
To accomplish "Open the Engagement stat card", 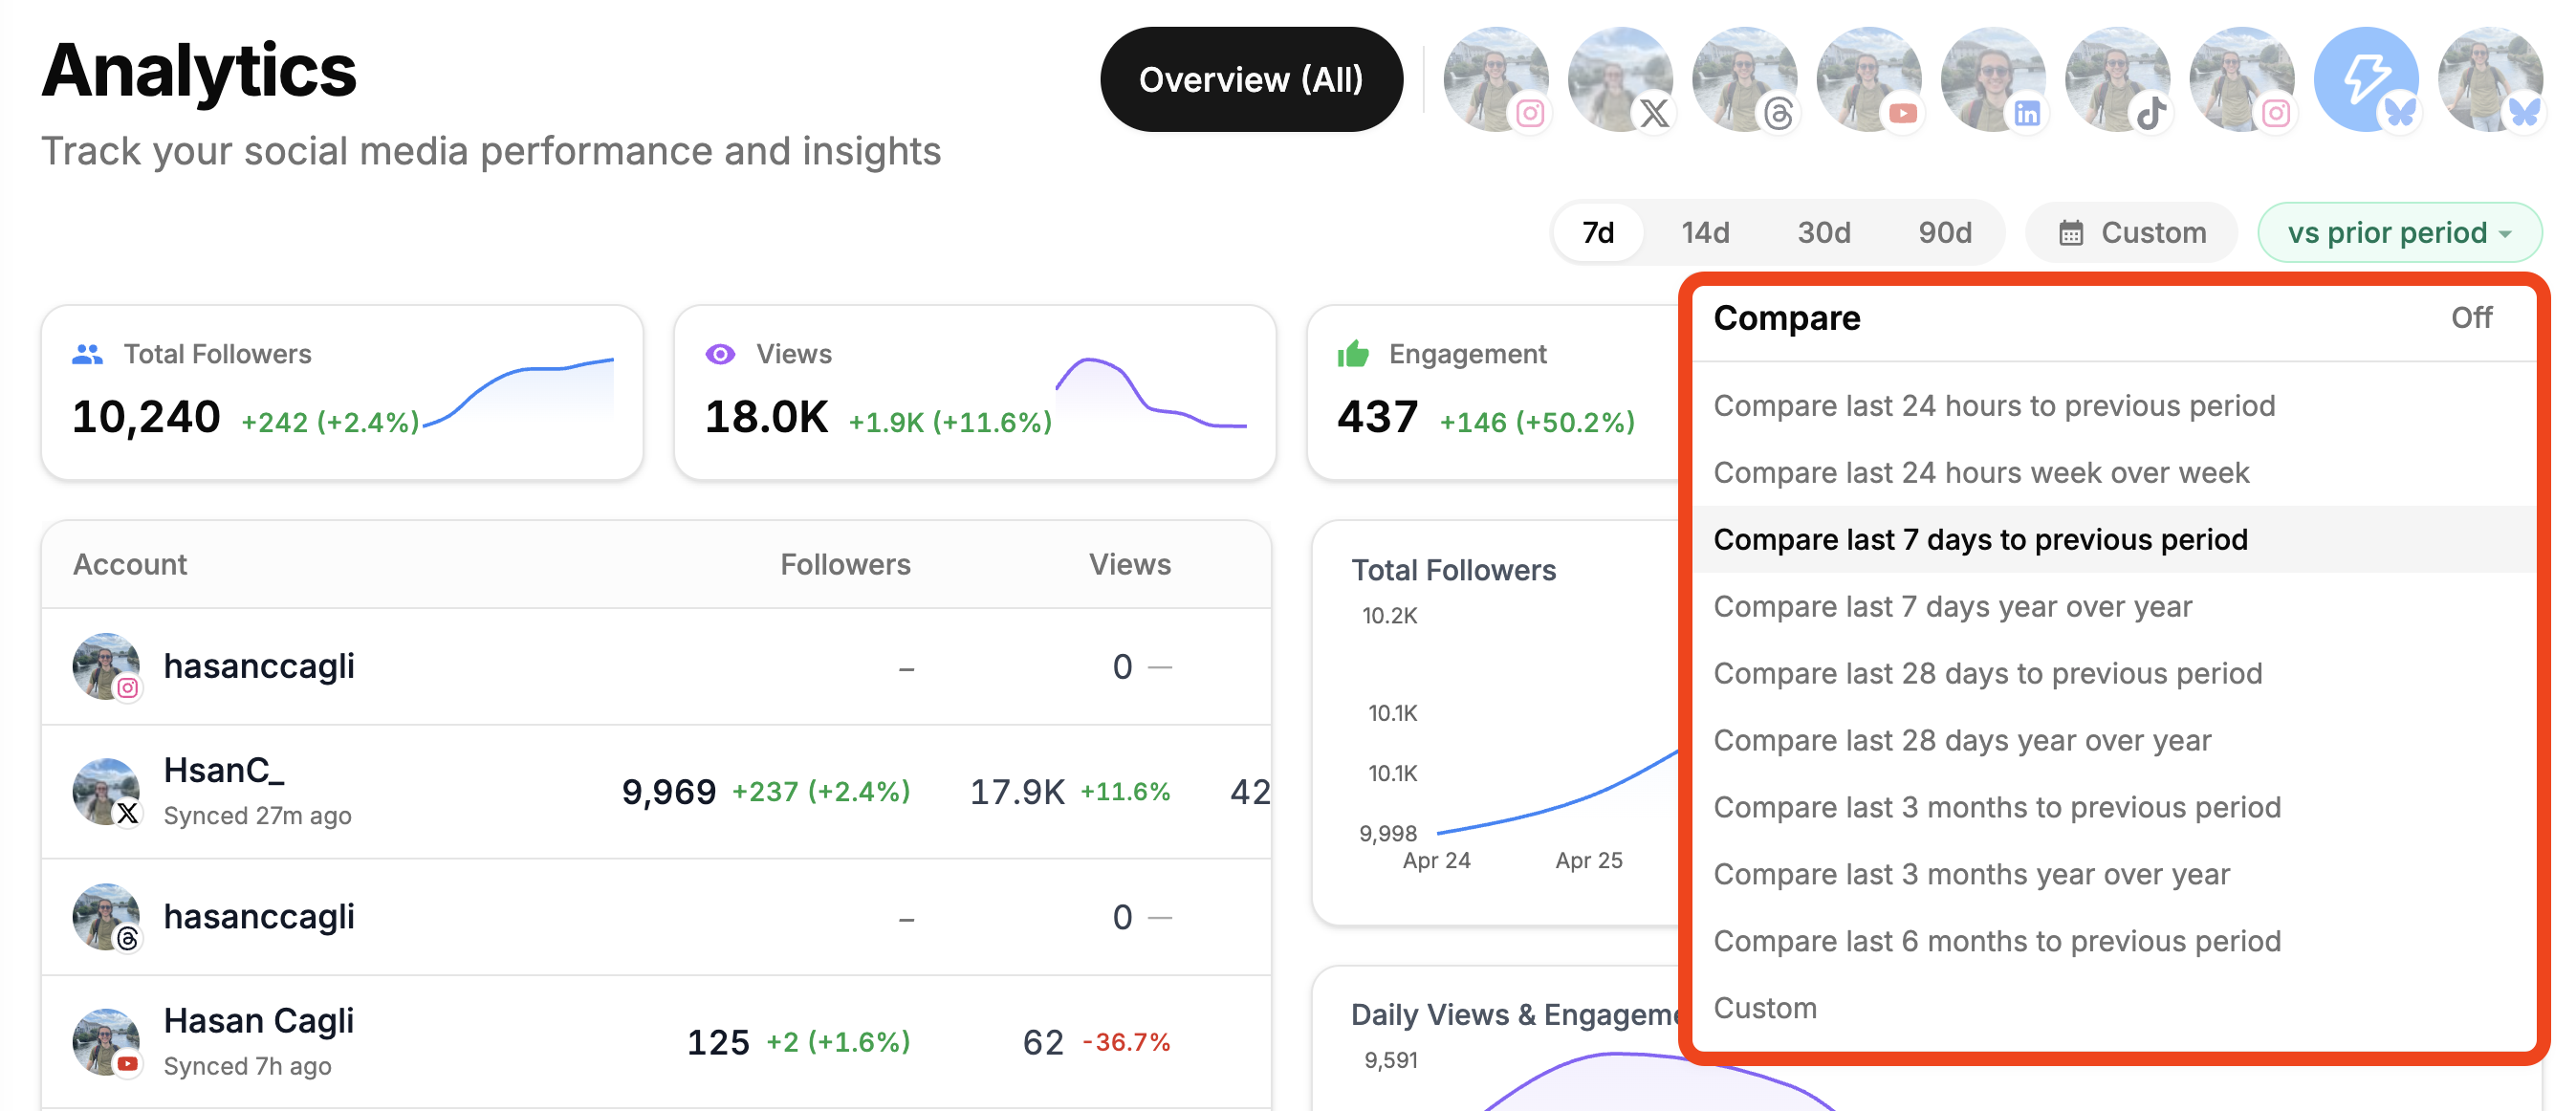I will [x=1493, y=393].
